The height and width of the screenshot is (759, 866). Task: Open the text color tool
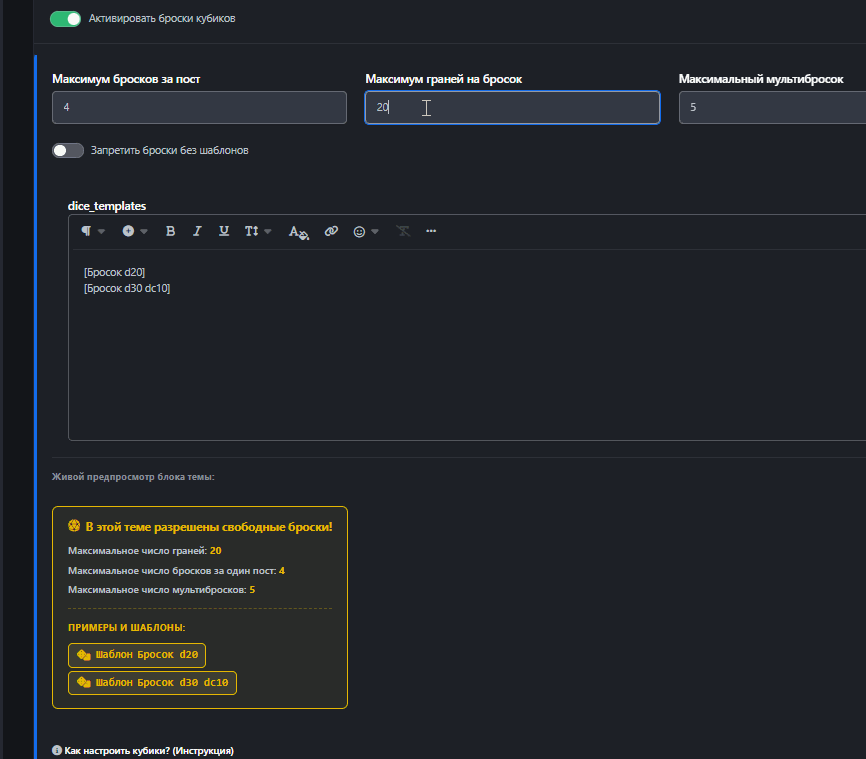299,231
